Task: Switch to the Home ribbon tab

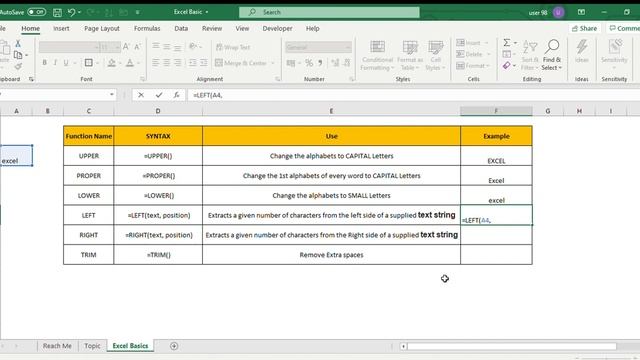Action: tap(31, 29)
